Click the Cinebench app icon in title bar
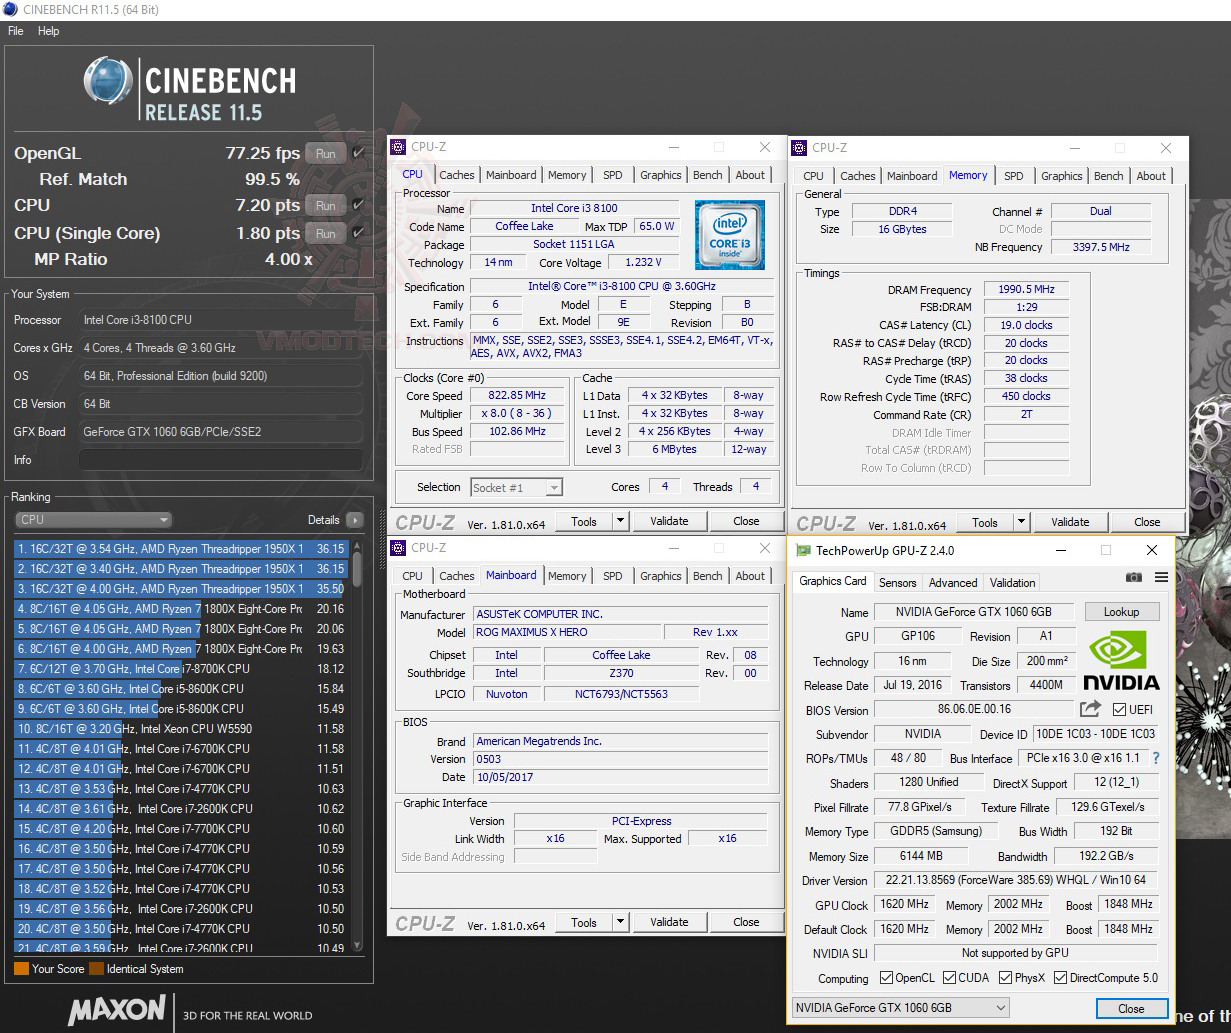This screenshot has height=1033, width=1231. click(x=10, y=9)
